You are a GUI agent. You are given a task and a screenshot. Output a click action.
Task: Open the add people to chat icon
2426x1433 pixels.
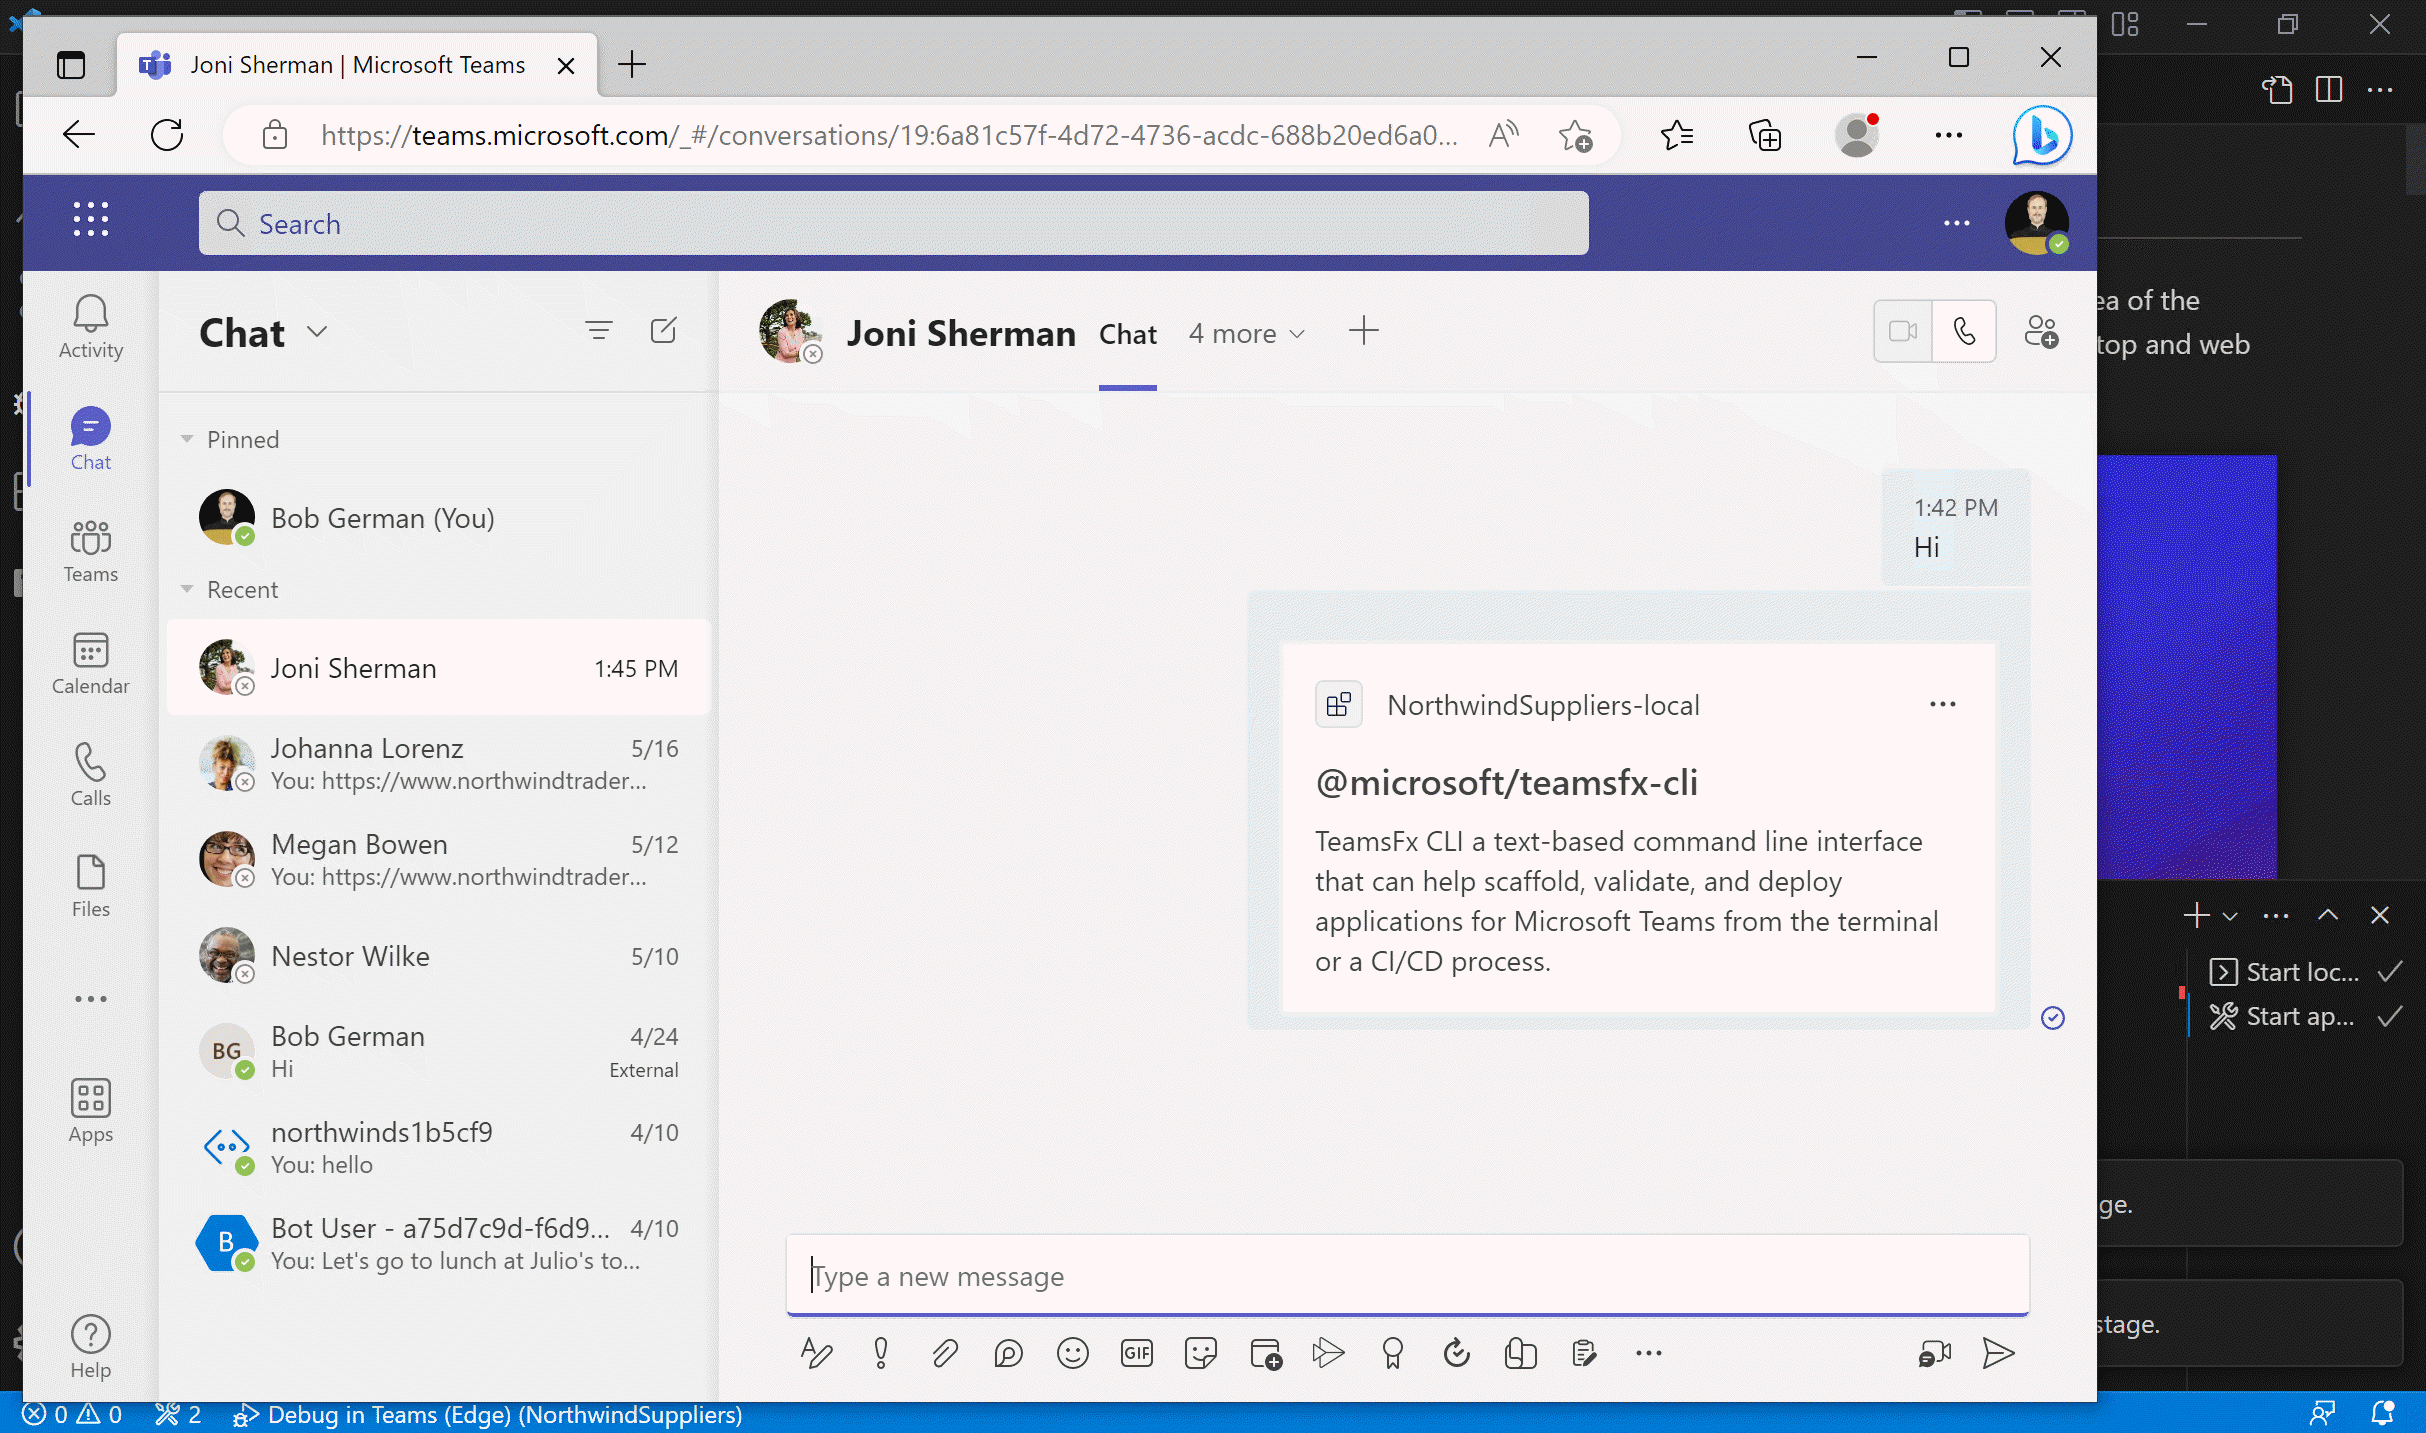[2044, 331]
